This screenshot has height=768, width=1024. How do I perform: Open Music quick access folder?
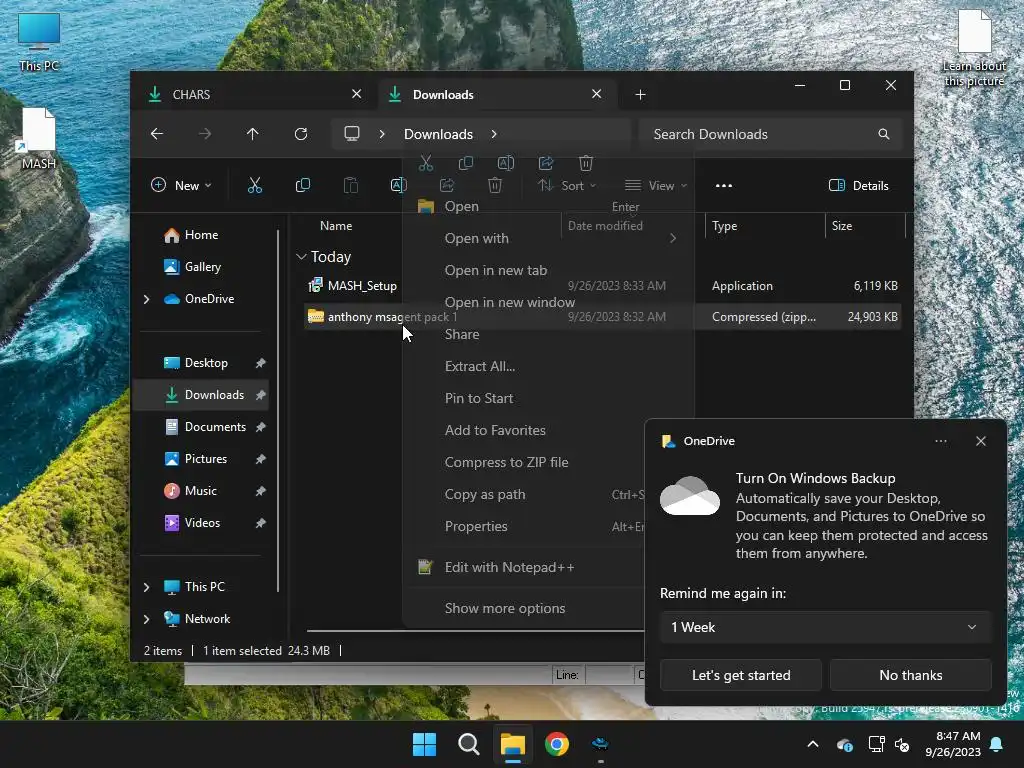(x=200, y=491)
